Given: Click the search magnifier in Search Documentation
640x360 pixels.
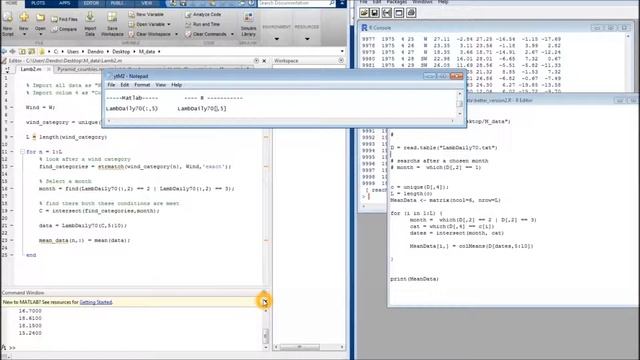Looking at the screenshot, I should [x=332, y=3].
